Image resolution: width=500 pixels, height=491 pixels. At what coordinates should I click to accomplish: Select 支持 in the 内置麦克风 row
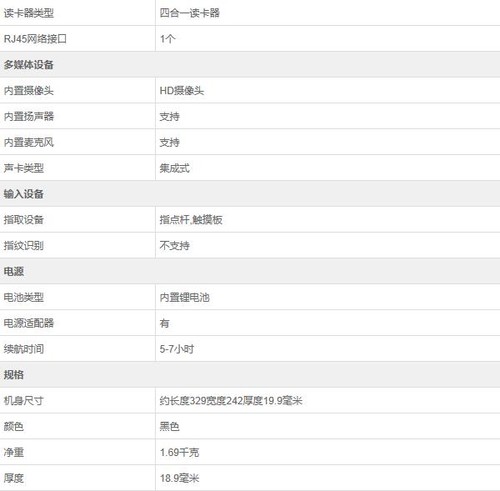click(x=169, y=142)
